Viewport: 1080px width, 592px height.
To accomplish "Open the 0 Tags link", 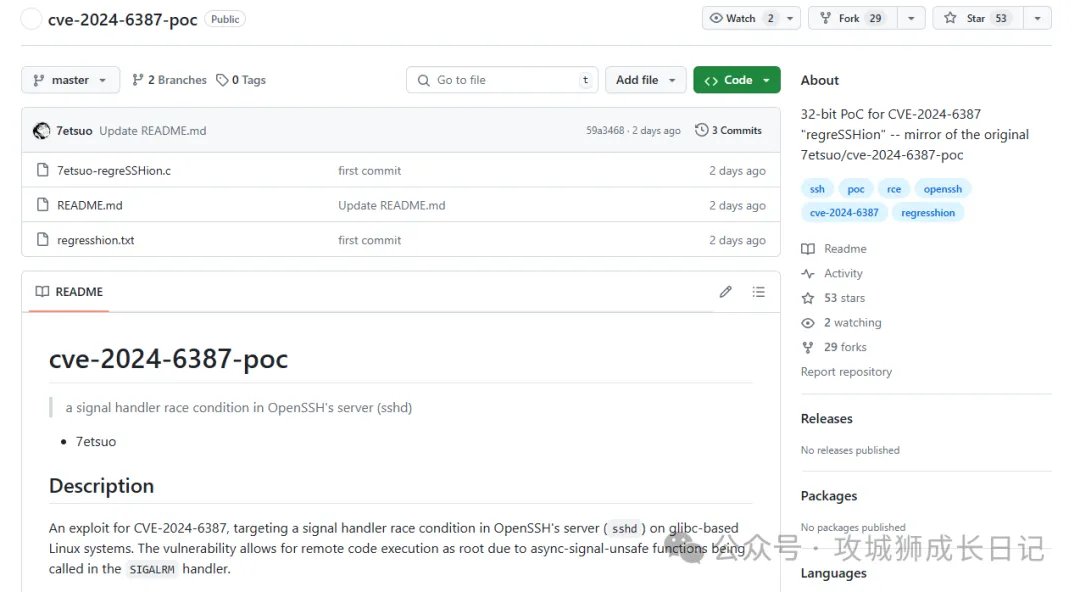I will pos(241,80).
